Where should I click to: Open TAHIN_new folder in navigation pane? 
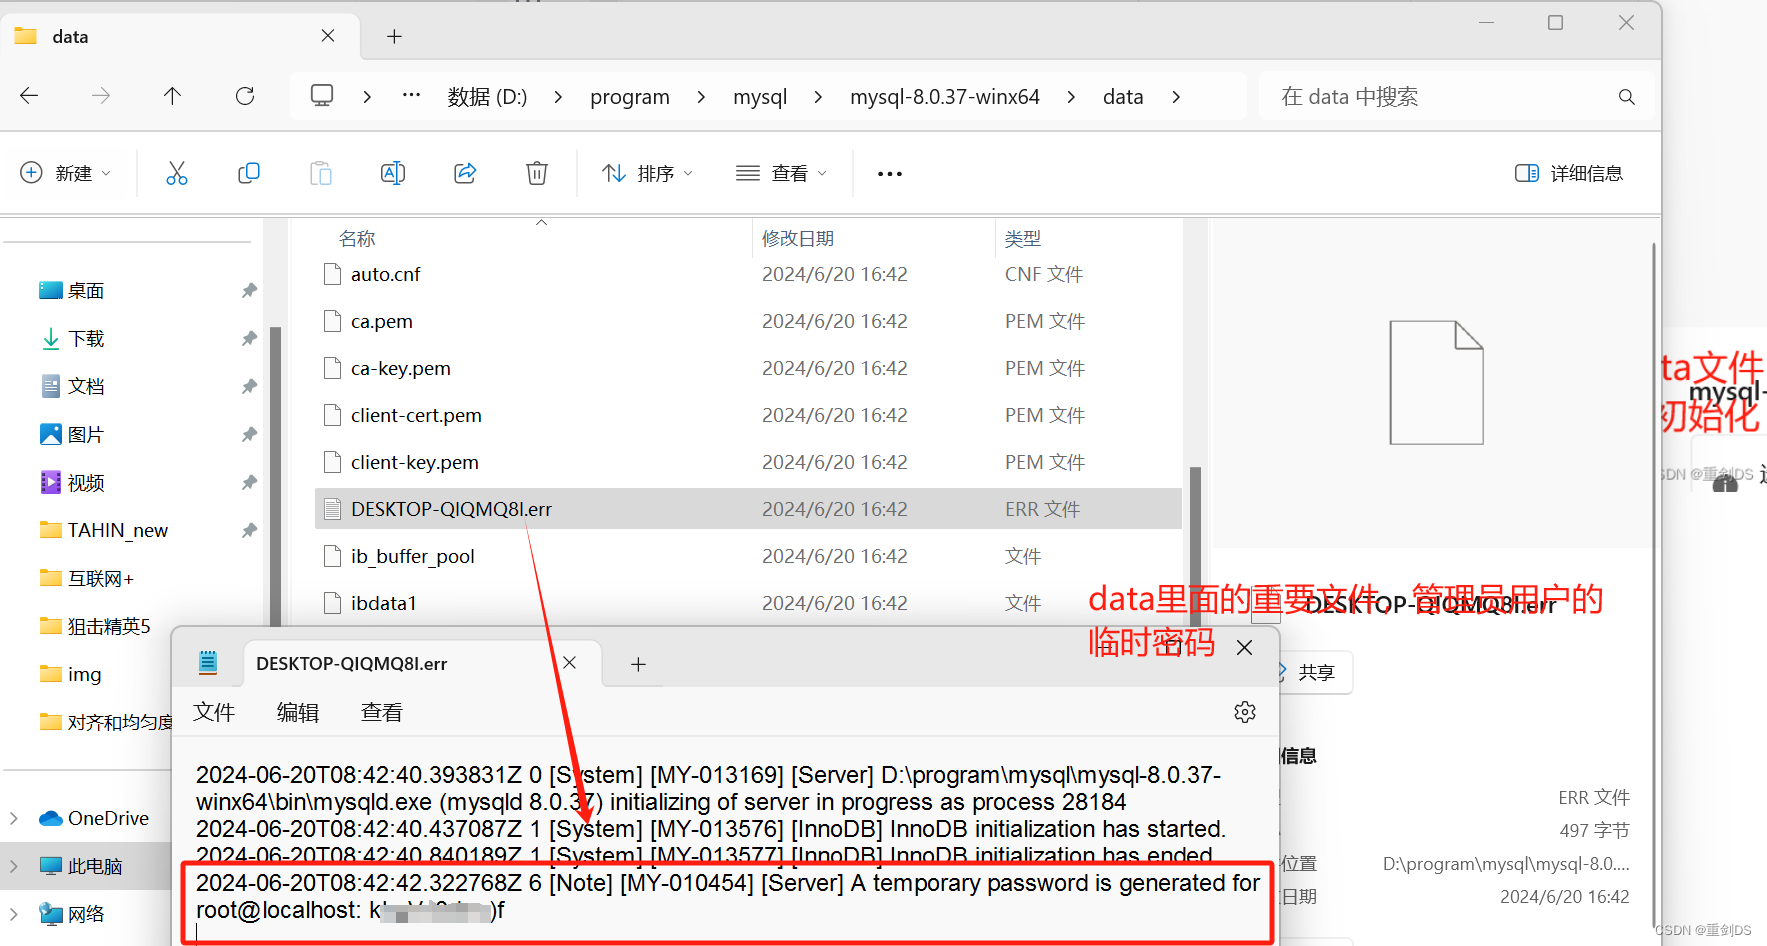pyautogui.click(x=117, y=531)
